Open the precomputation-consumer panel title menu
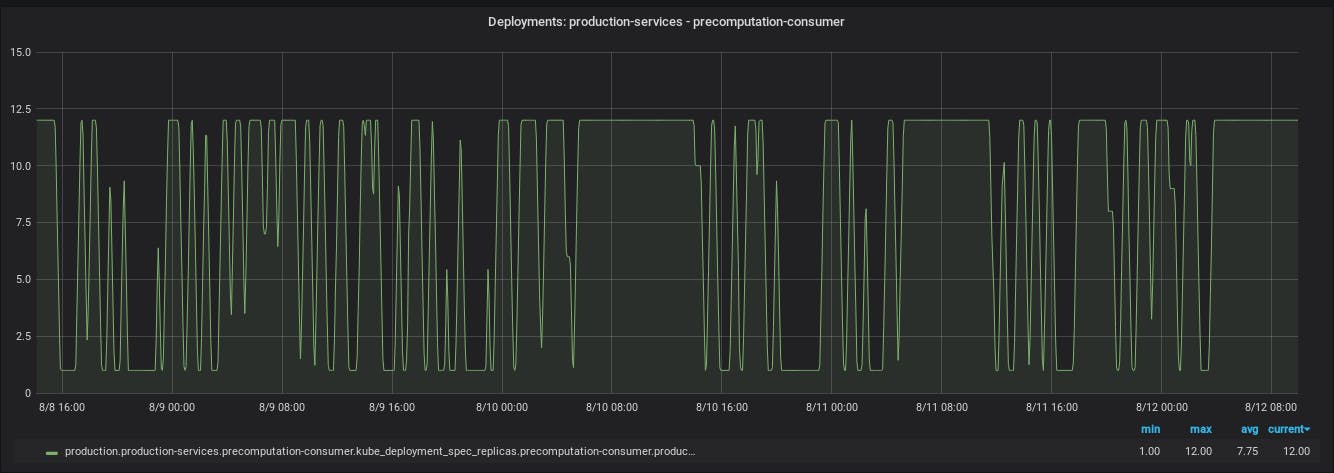This screenshot has height=473, width=1334. pos(666,21)
